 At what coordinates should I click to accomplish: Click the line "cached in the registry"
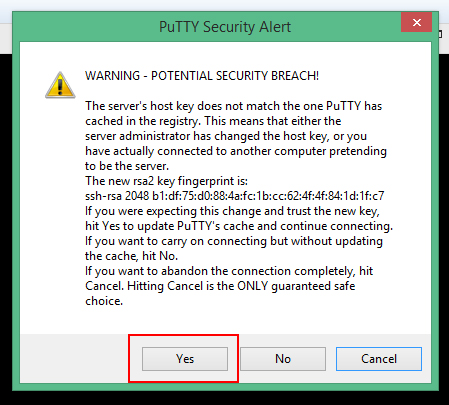(x=213, y=121)
